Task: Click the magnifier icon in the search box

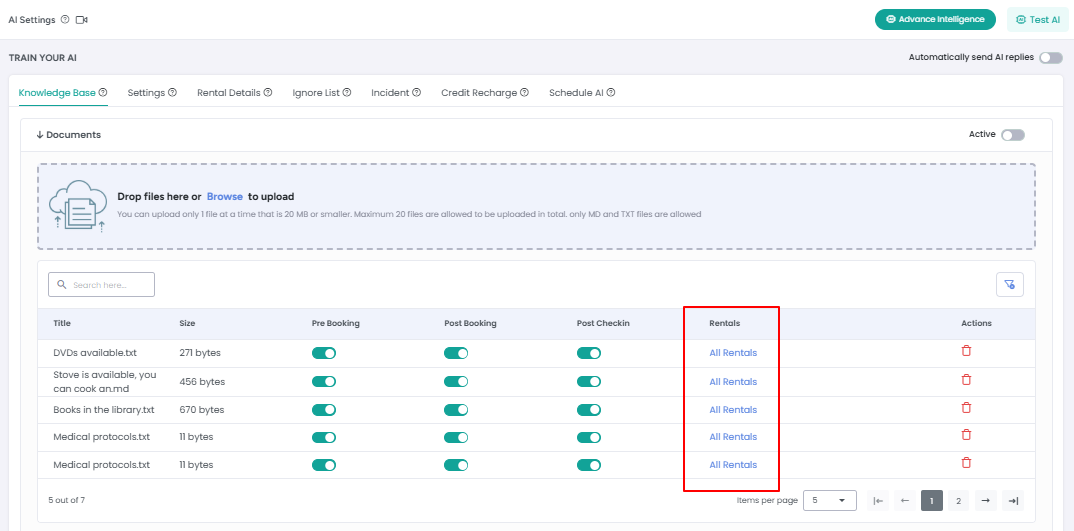Action: click(x=62, y=284)
